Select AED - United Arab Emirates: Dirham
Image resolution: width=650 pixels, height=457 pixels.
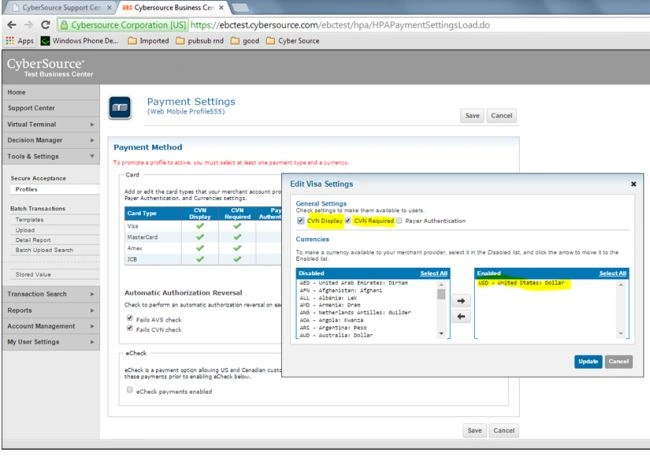point(354,283)
